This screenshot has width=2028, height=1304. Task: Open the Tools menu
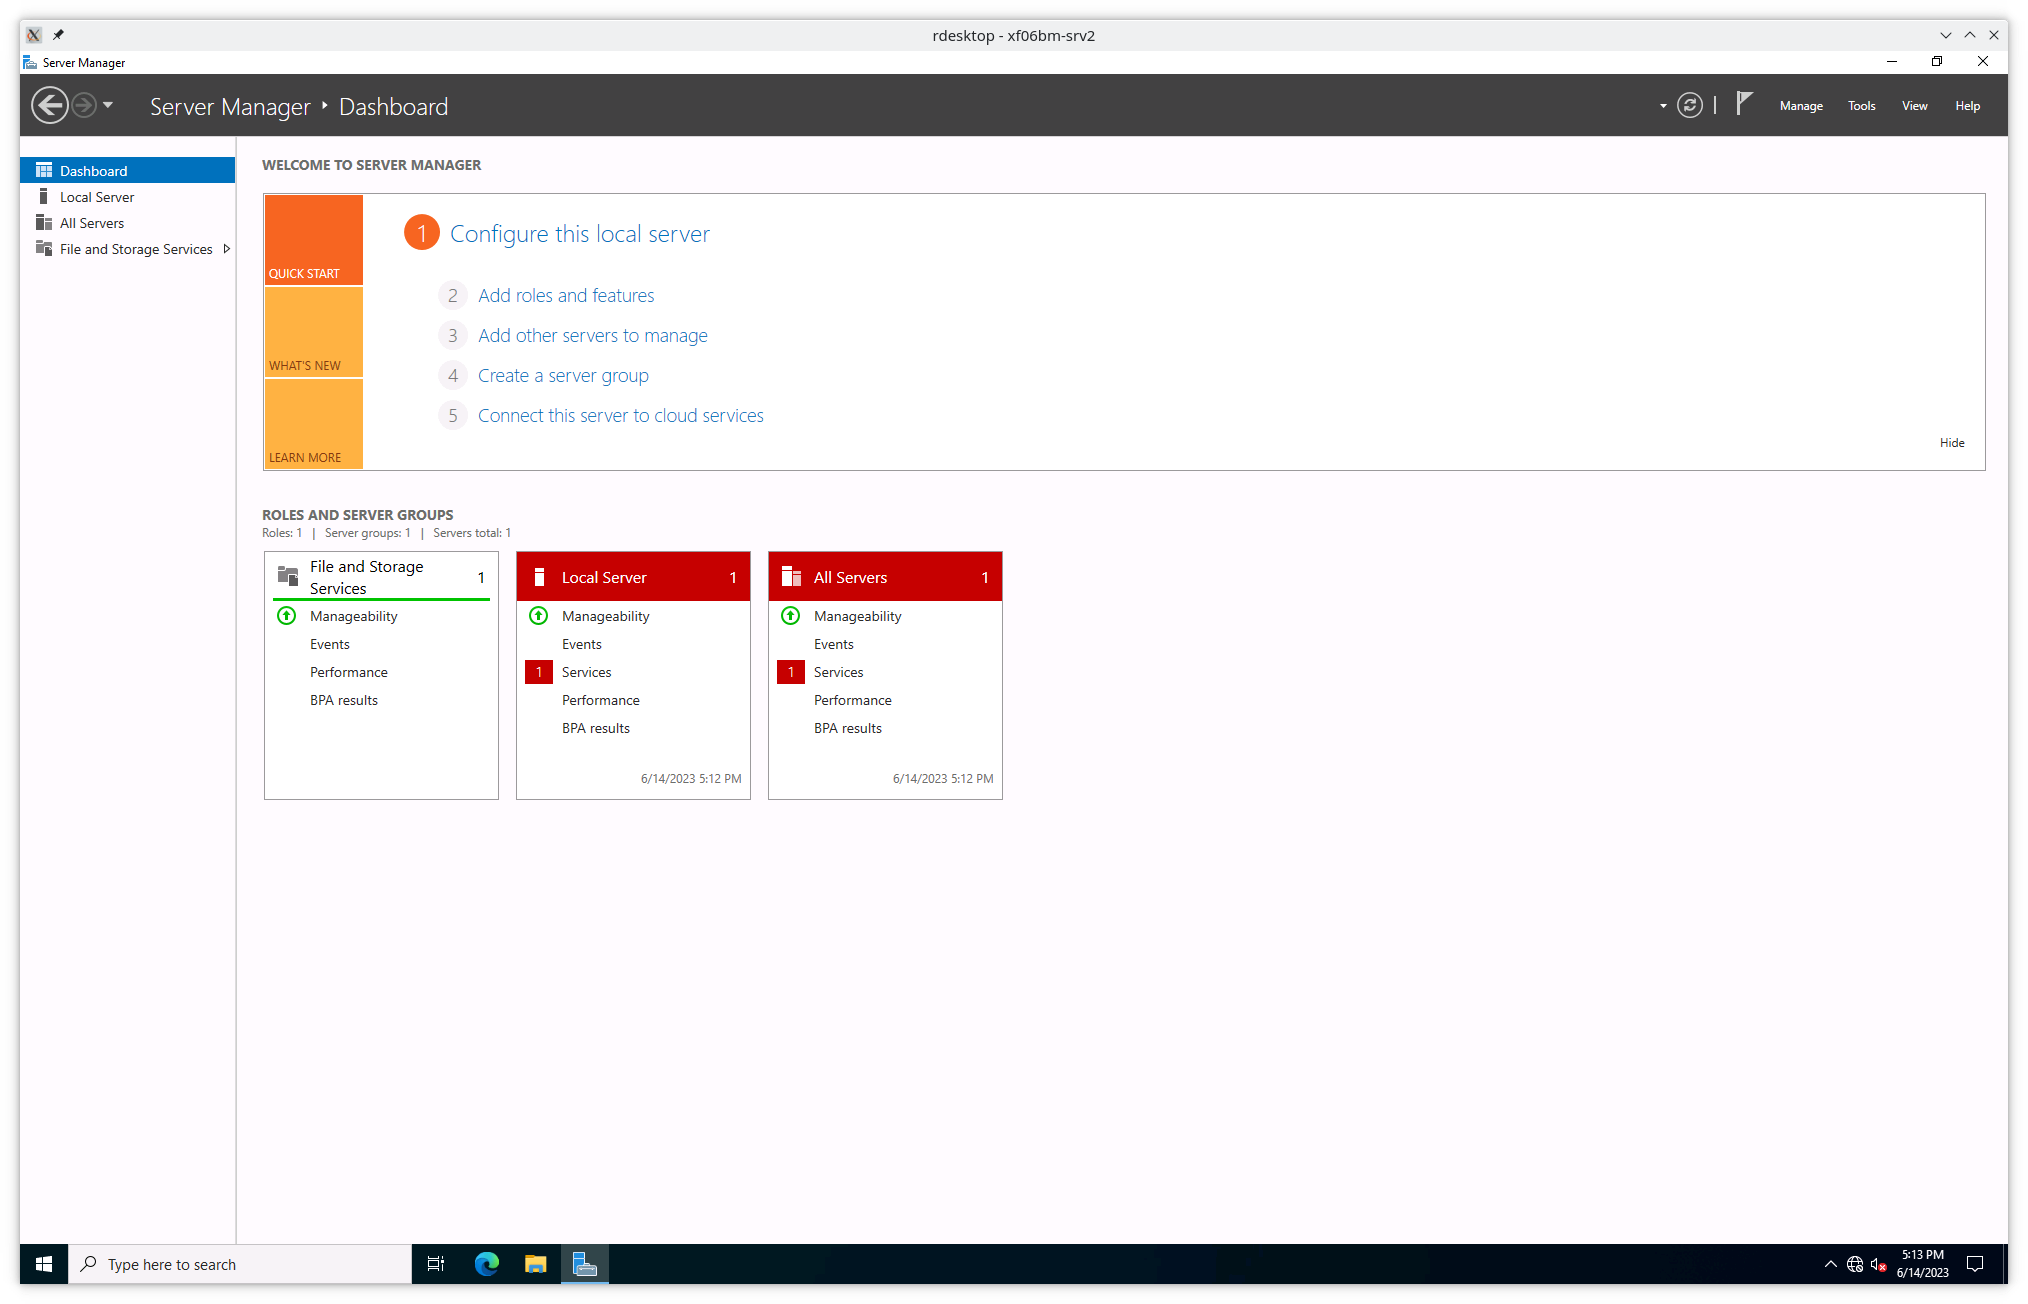pyautogui.click(x=1861, y=106)
